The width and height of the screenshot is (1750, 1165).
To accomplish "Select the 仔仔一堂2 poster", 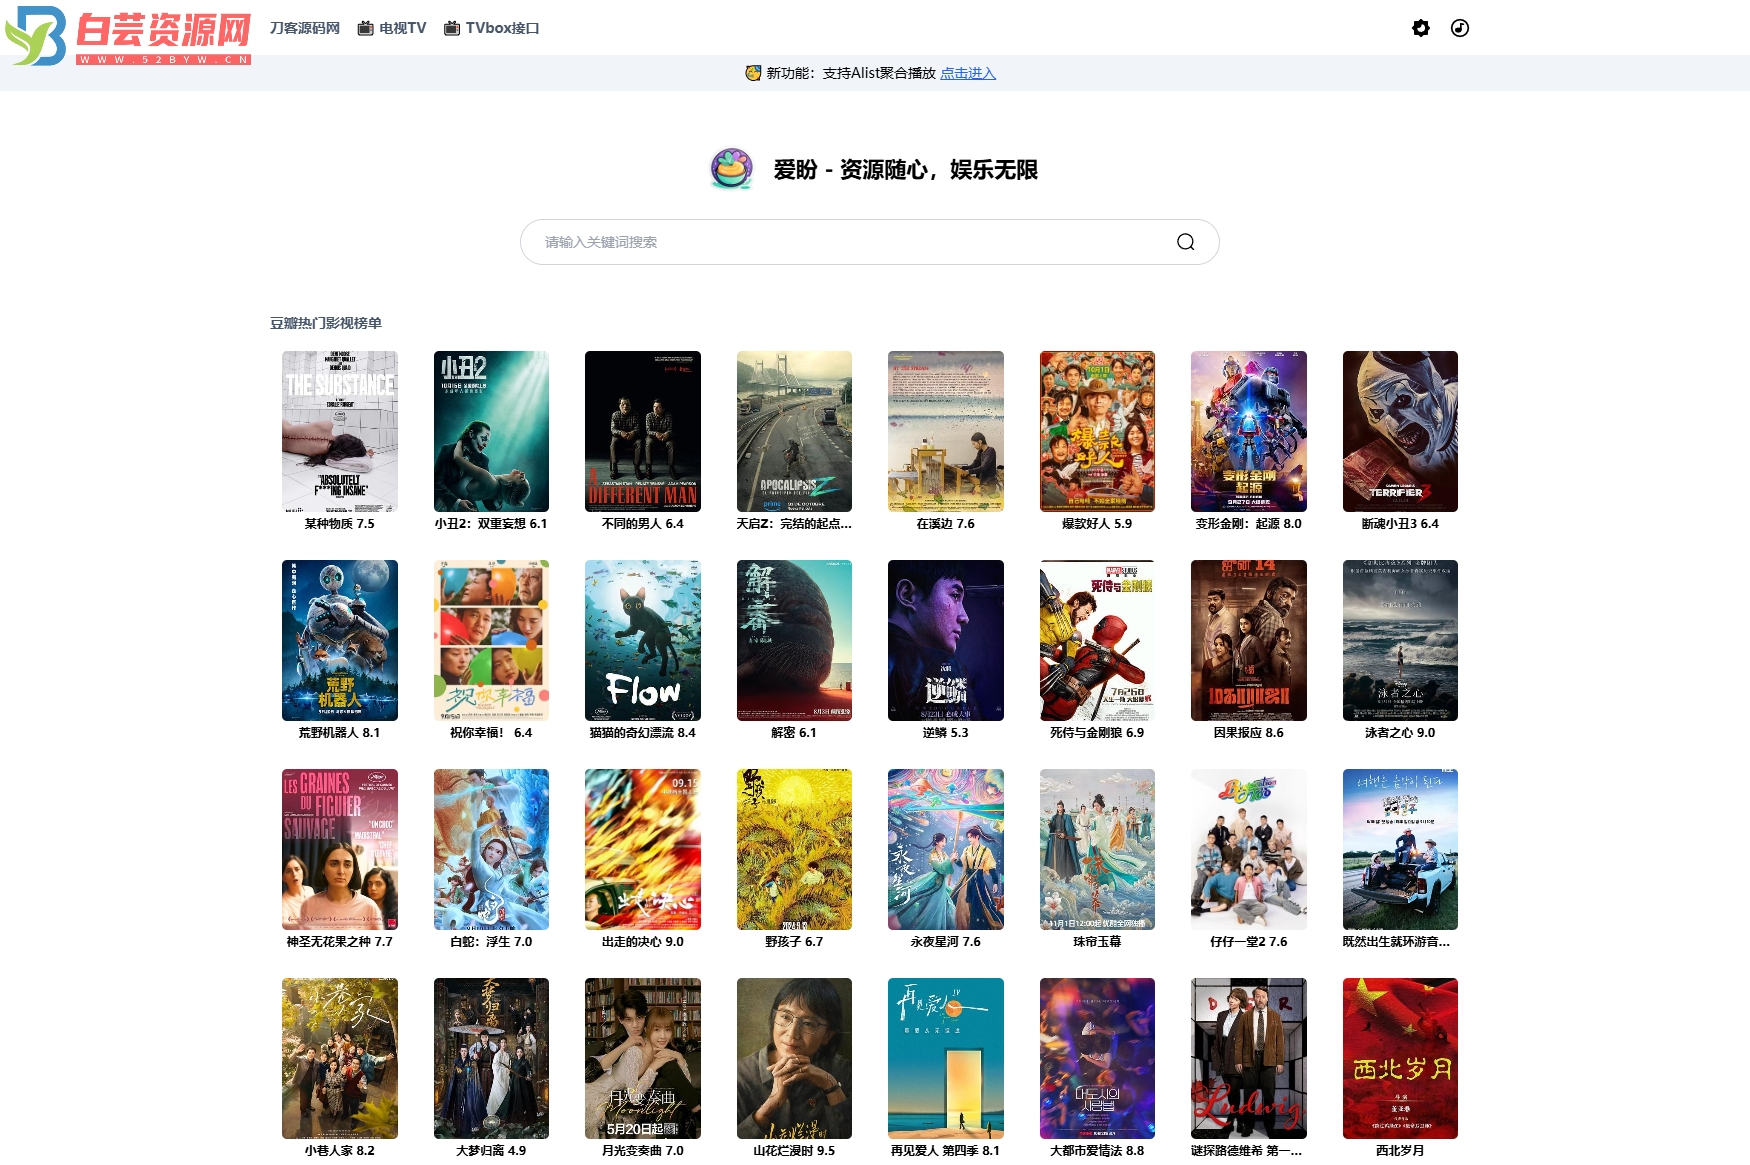I will [x=1249, y=849].
